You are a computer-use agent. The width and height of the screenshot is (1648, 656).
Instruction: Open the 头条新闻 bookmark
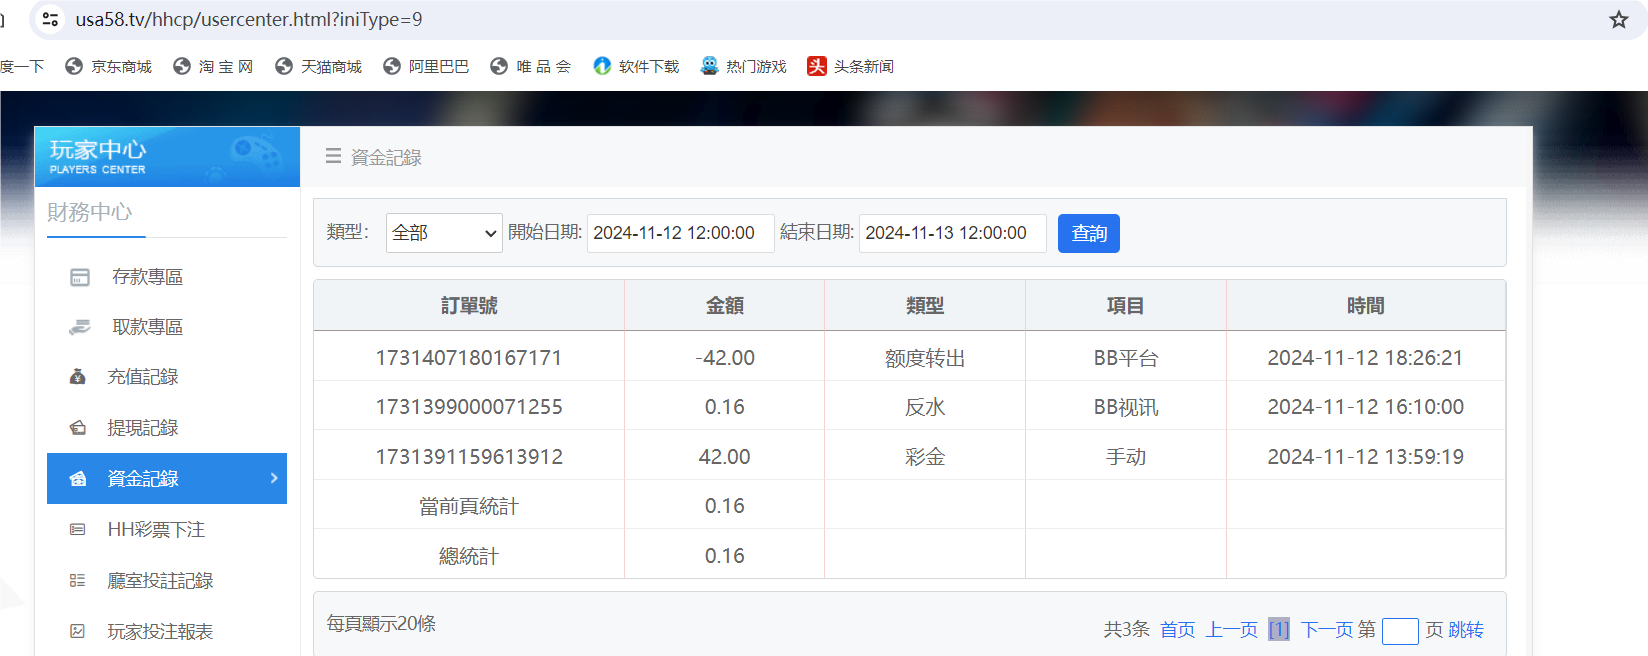tap(851, 66)
